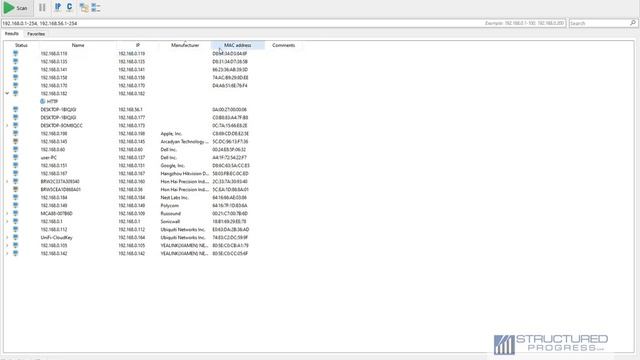Sort by the Name column header
This screenshot has width=640, height=360.
(78, 45)
